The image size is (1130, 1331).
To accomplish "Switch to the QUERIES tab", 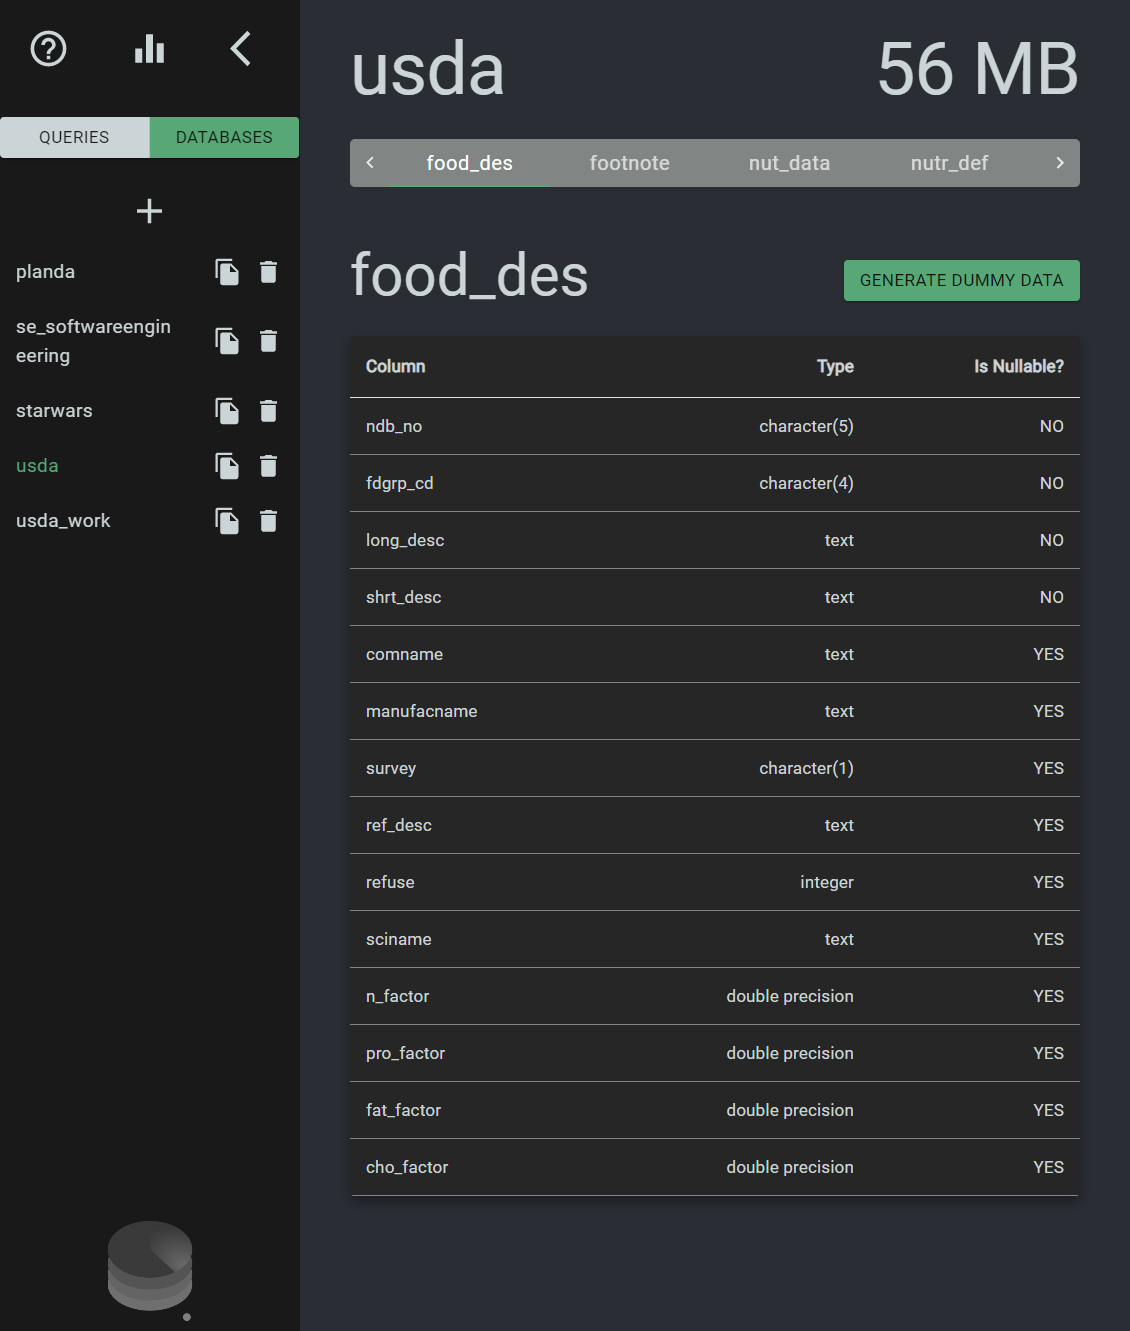I will pos(75,137).
